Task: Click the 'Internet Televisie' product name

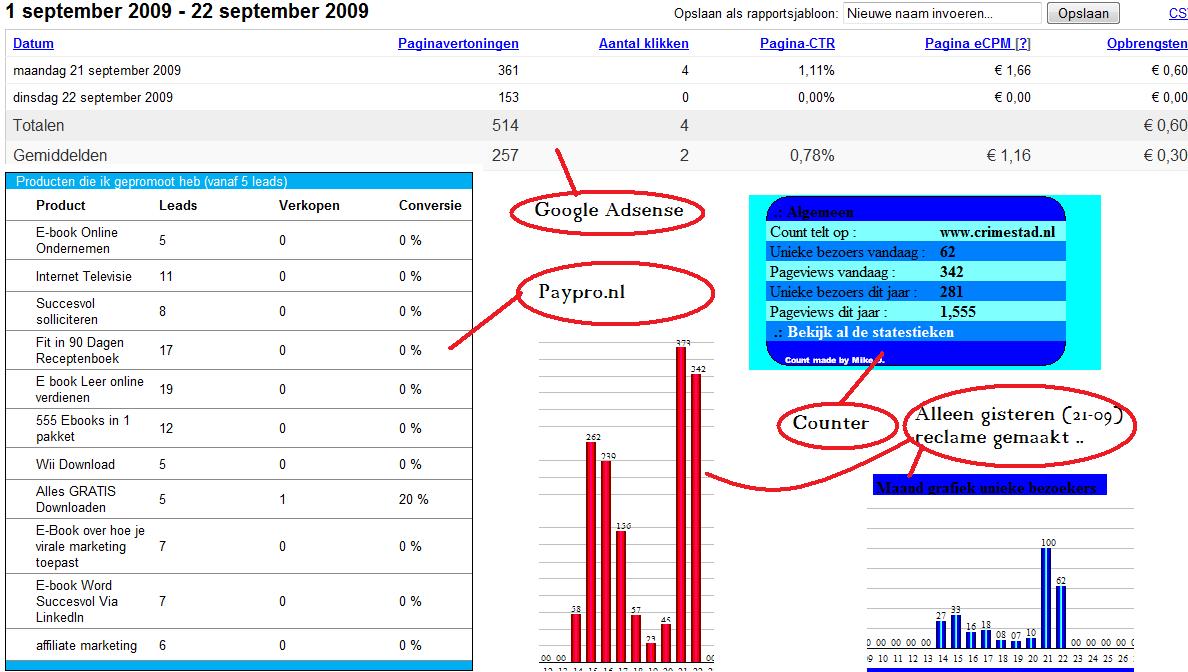Action: pos(83,277)
